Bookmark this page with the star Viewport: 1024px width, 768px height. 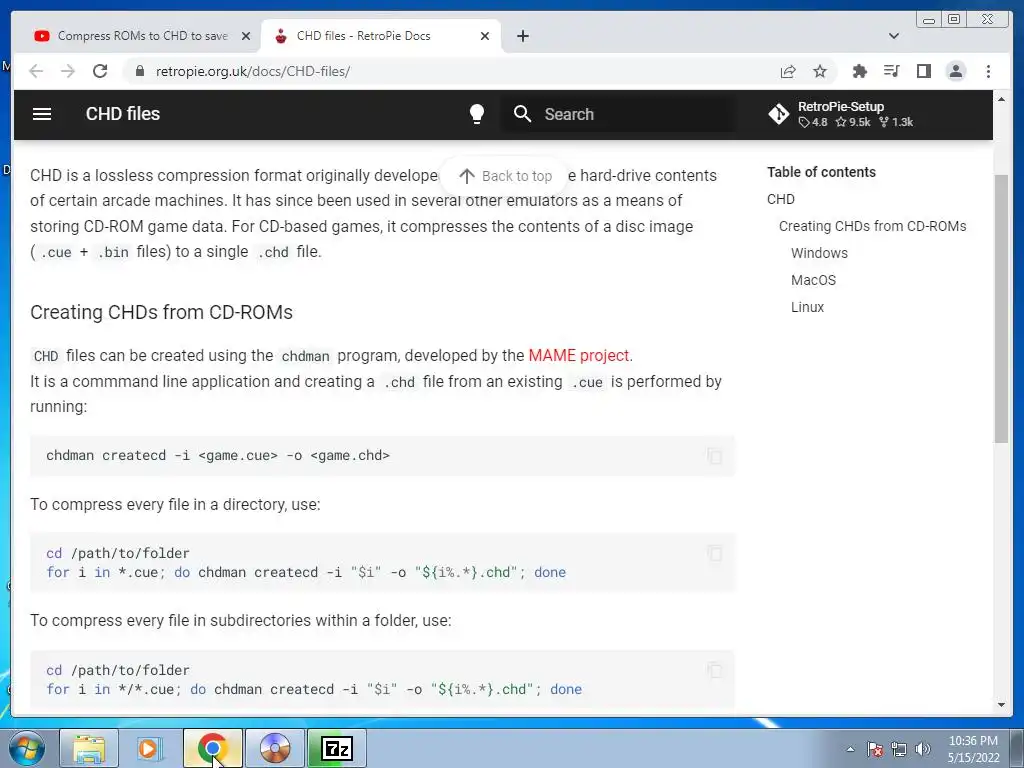[x=820, y=71]
